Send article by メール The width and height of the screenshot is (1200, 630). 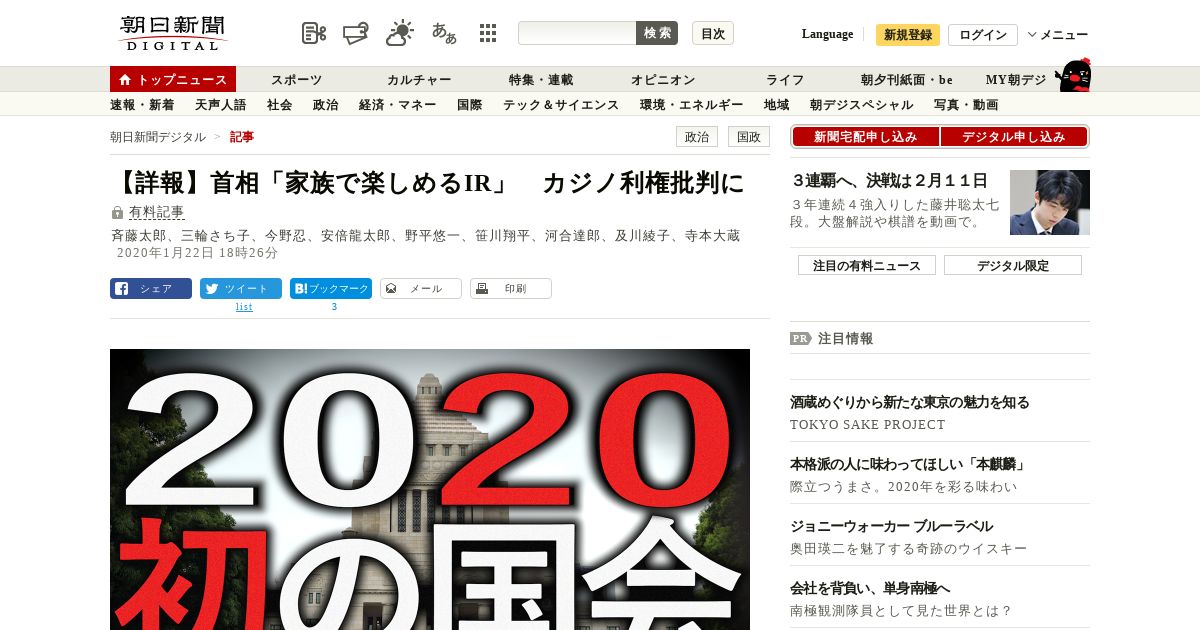click(421, 289)
